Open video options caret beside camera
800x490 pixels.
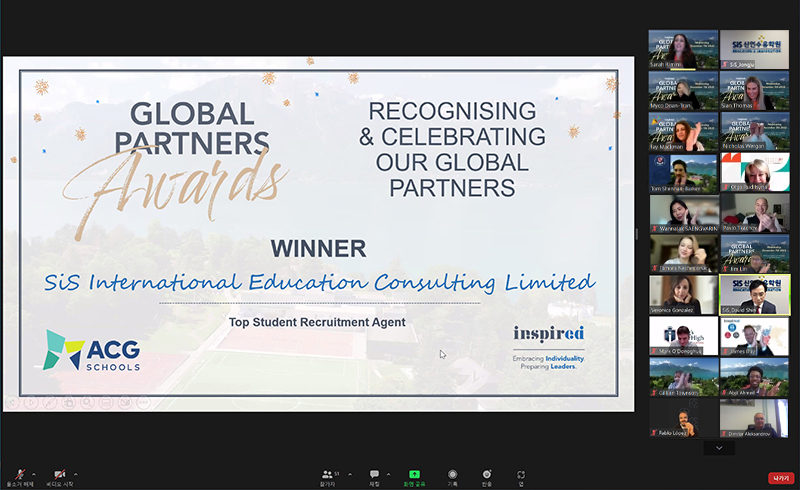tap(76, 474)
